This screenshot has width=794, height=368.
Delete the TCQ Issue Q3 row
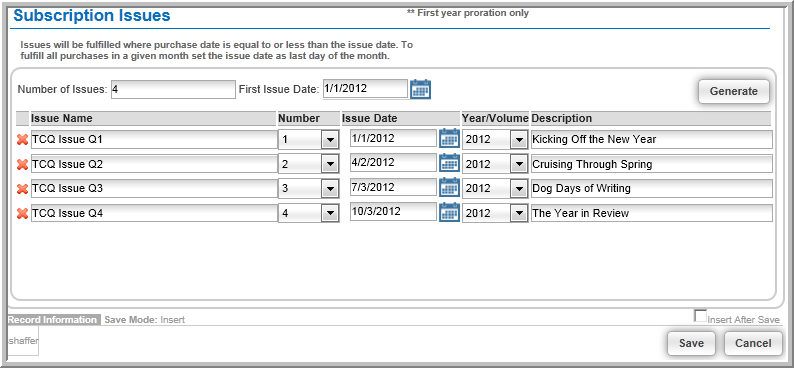(x=22, y=189)
